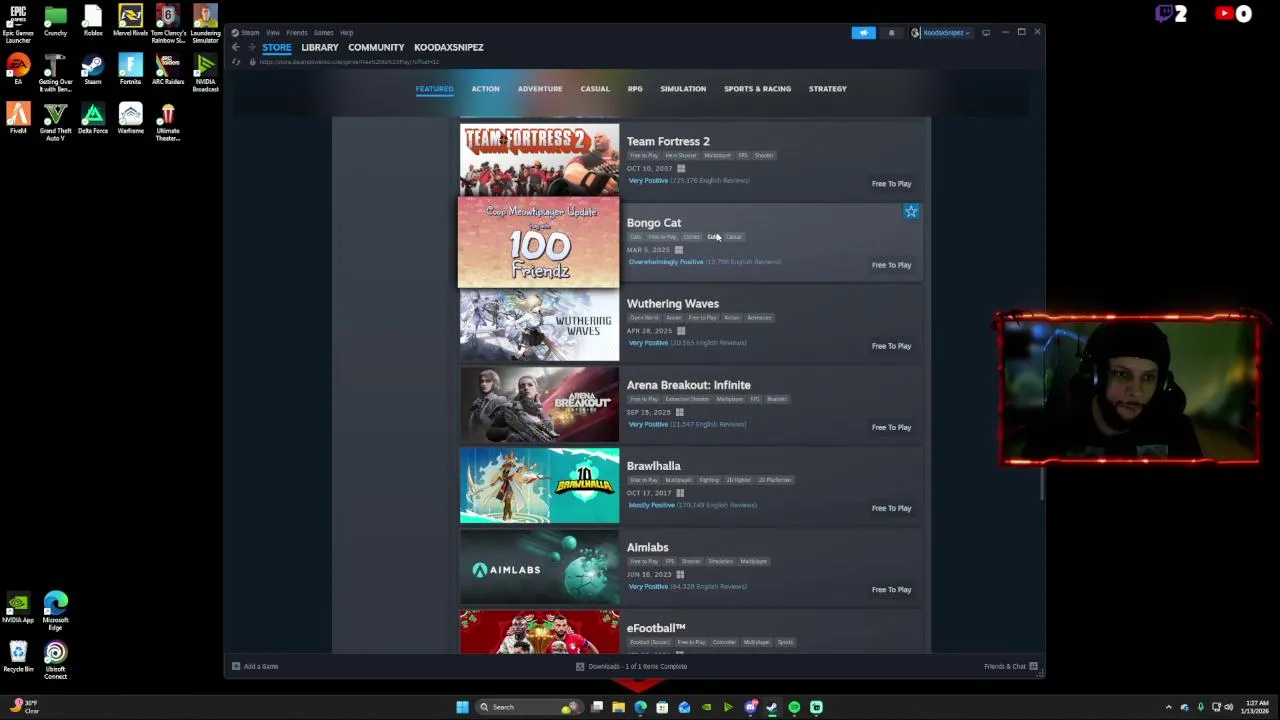This screenshot has width=1280, height=720.
Task: Open the View menu in Steam
Action: pos(273,33)
